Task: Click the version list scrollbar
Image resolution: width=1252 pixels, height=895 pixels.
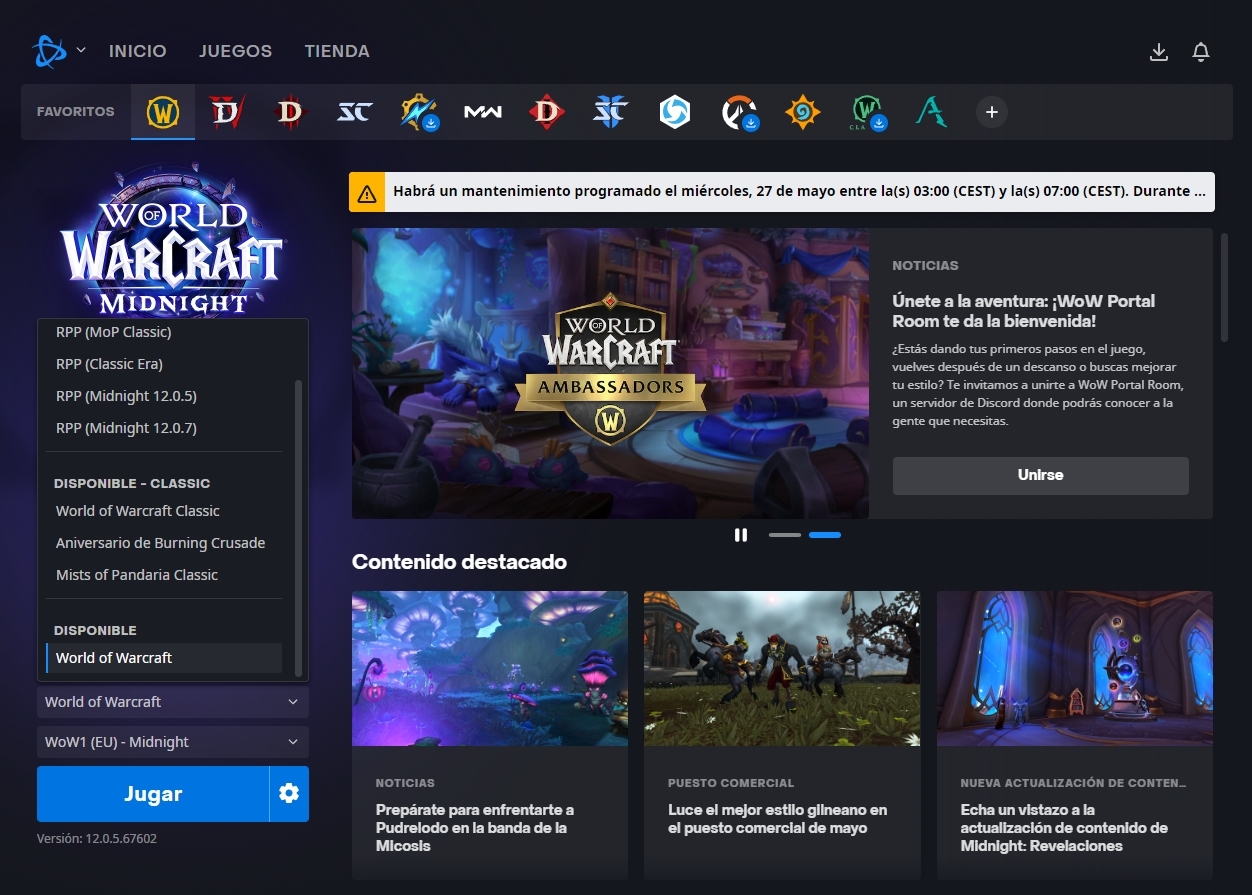Action: click(x=298, y=527)
